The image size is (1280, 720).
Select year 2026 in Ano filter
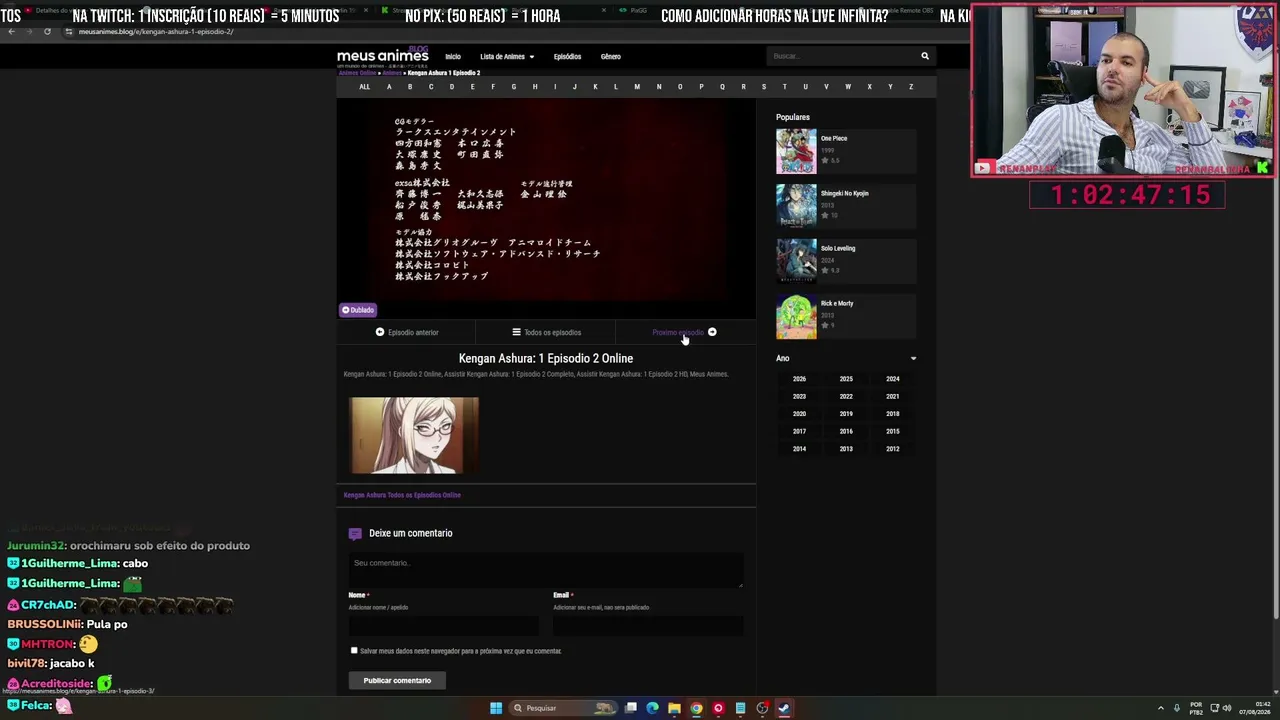[x=799, y=379]
